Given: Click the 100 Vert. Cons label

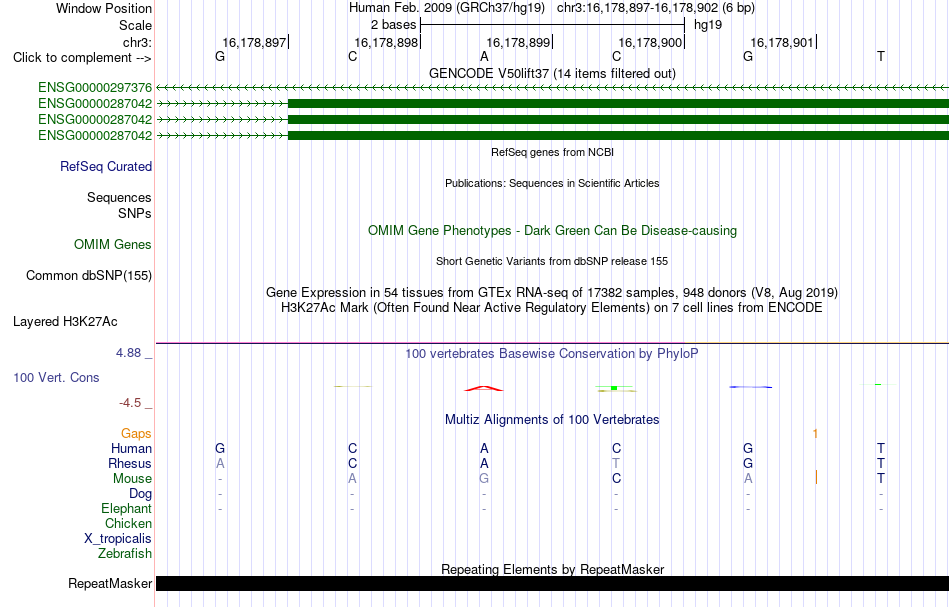Looking at the screenshot, I should tap(56, 377).
